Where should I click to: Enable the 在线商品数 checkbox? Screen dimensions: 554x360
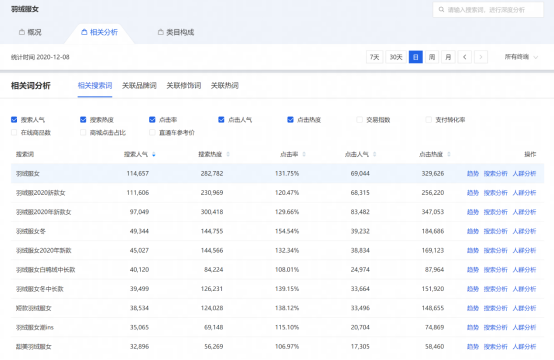point(14,132)
